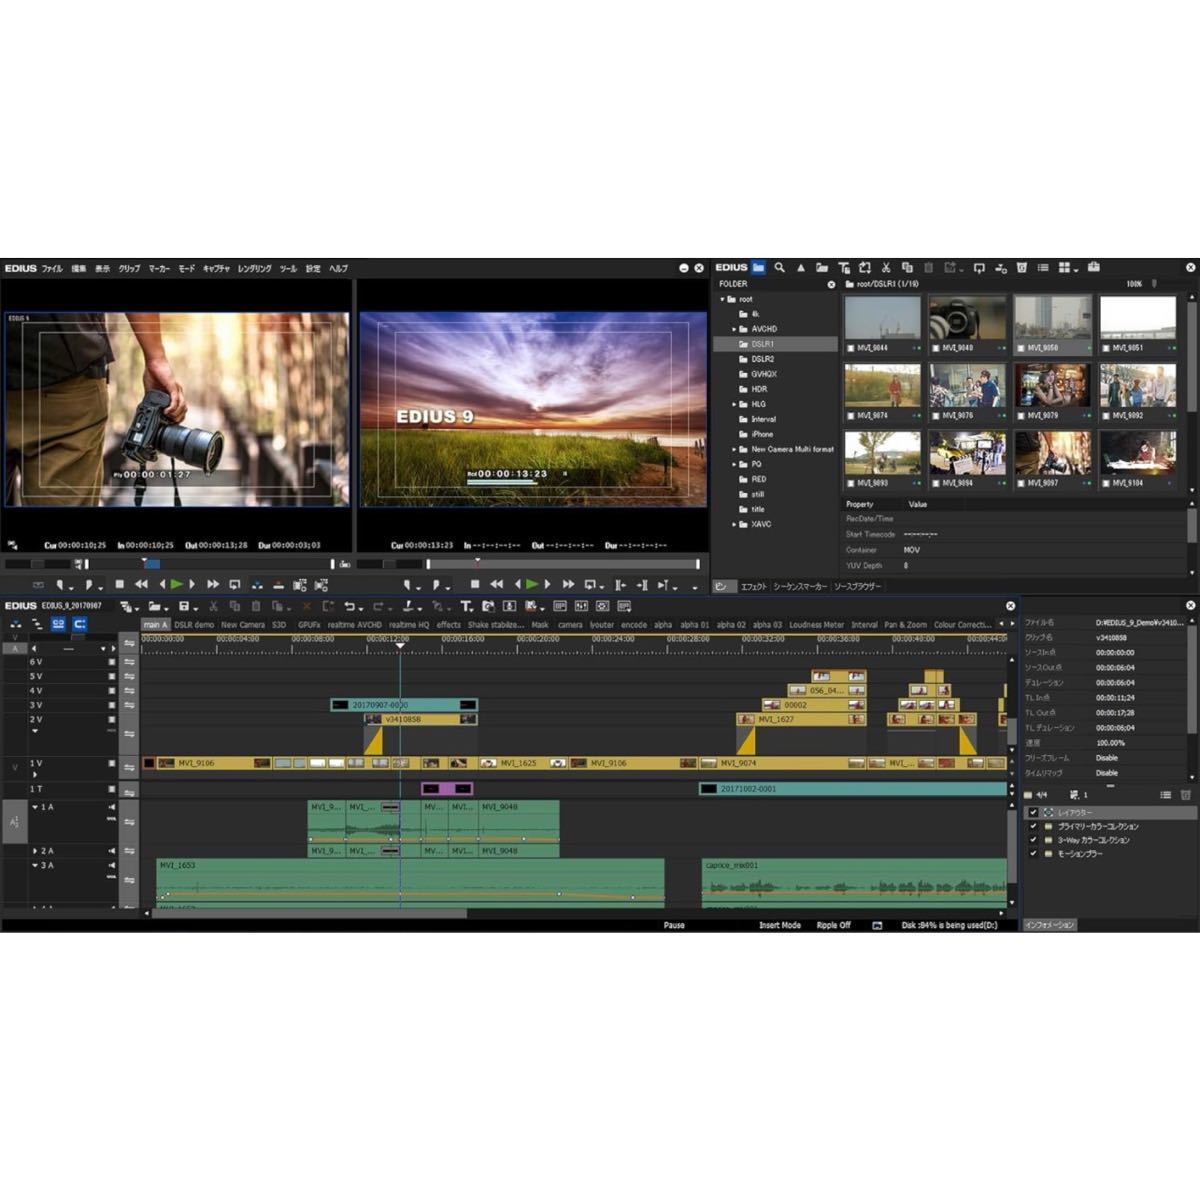Click the copy icon in bin toolbar
1200x1200 pixels.
point(907,268)
